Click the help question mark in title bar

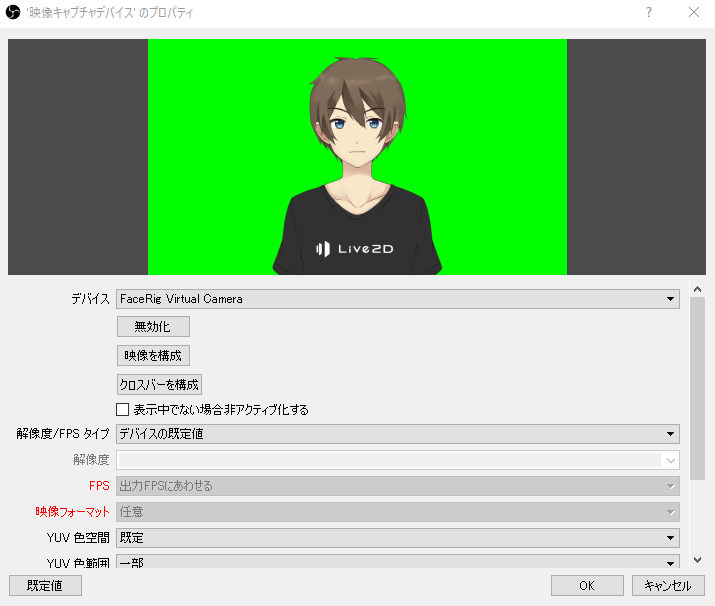click(649, 12)
